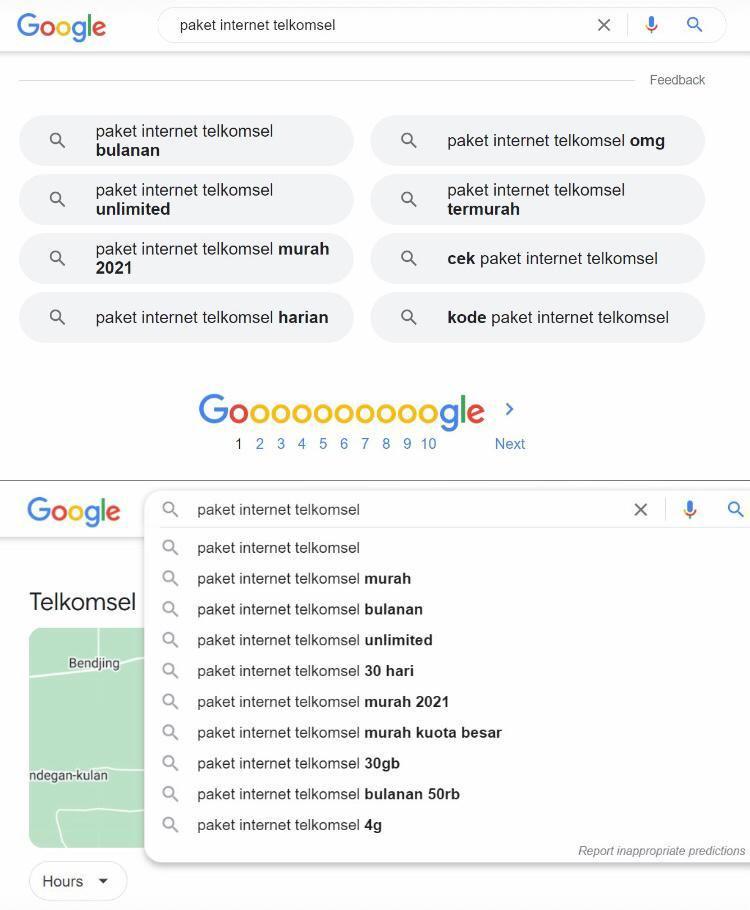Screen dimensions: 750x910
Task: Open results page 10
Action: coord(428,444)
